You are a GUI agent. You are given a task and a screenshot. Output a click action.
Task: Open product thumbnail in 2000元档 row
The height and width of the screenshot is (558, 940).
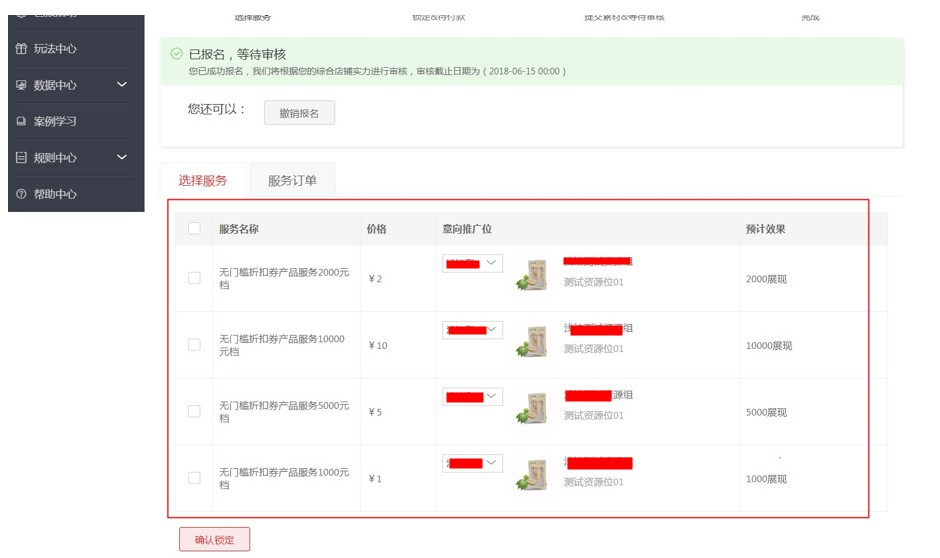tap(532, 275)
